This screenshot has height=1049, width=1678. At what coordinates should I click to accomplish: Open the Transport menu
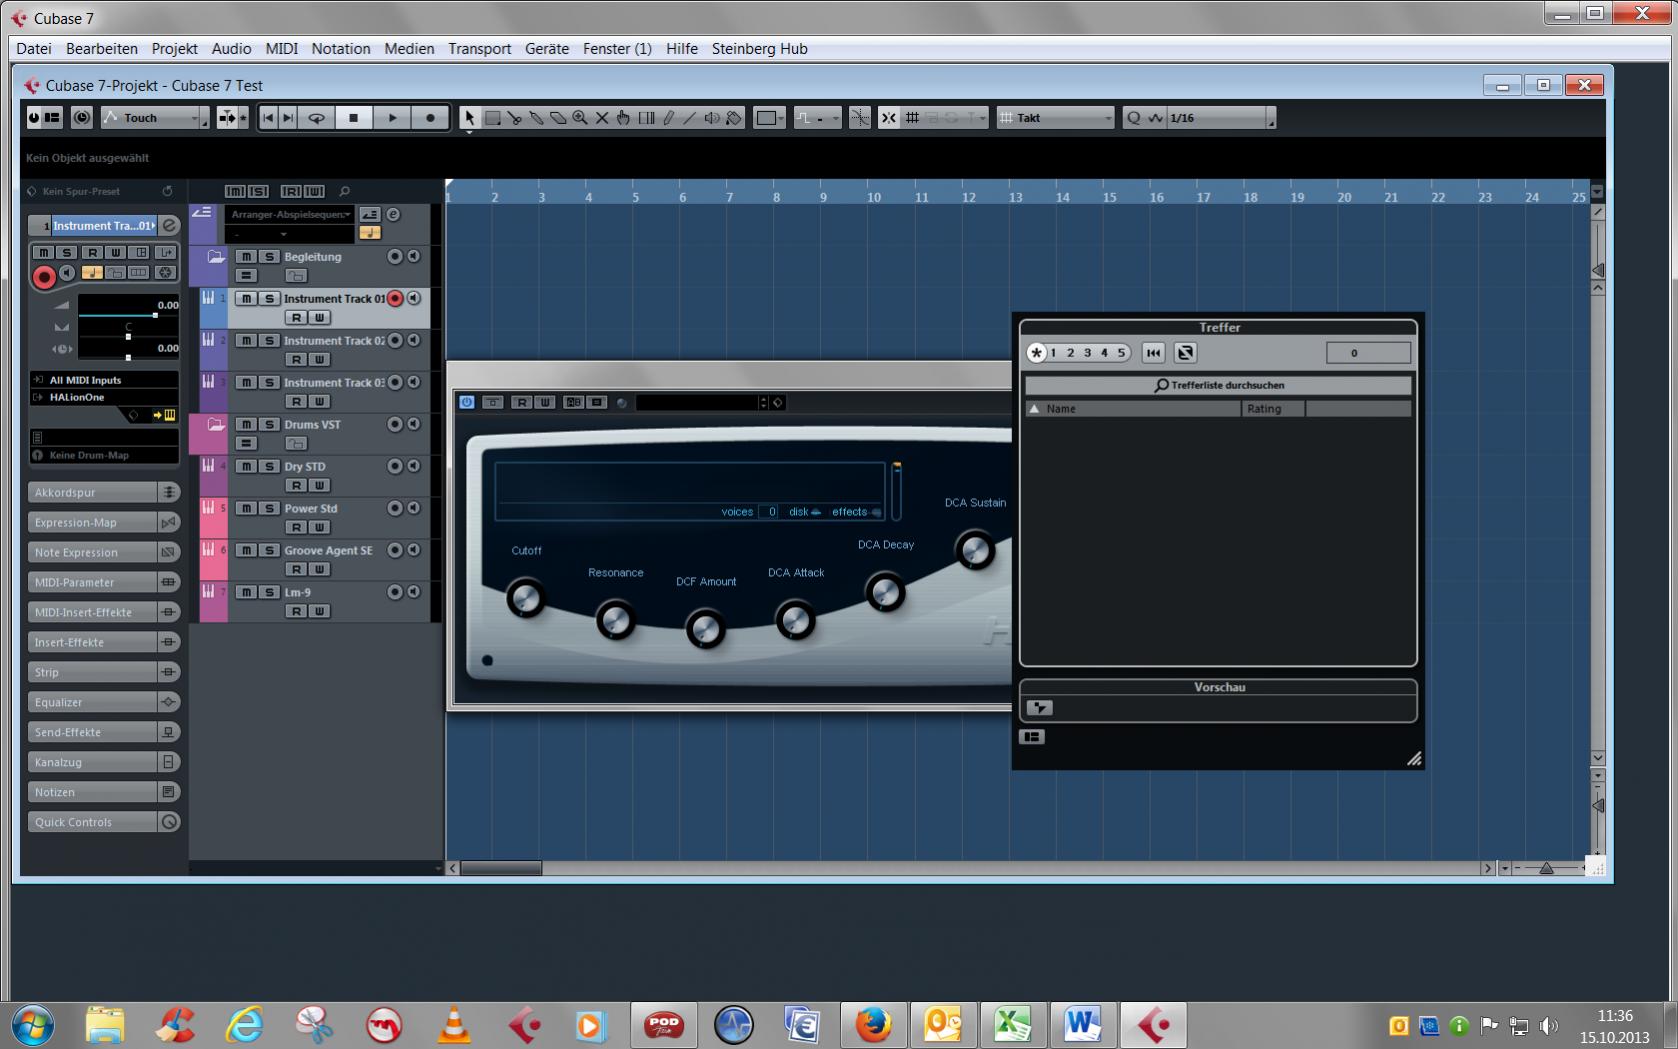click(479, 49)
